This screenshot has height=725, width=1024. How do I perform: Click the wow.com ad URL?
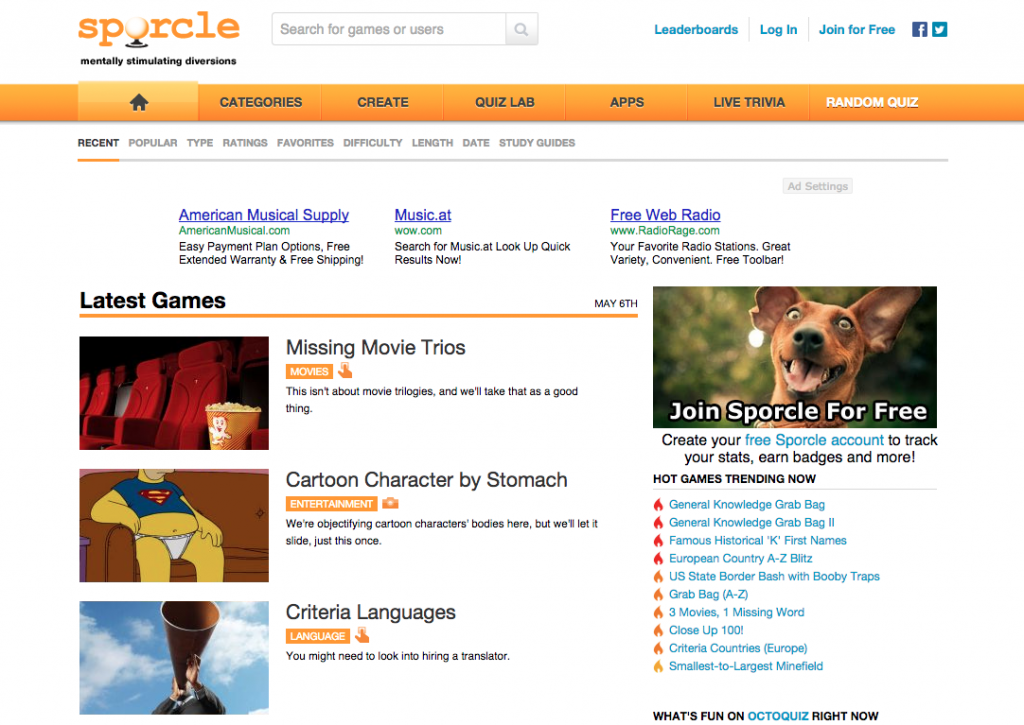(418, 231)
